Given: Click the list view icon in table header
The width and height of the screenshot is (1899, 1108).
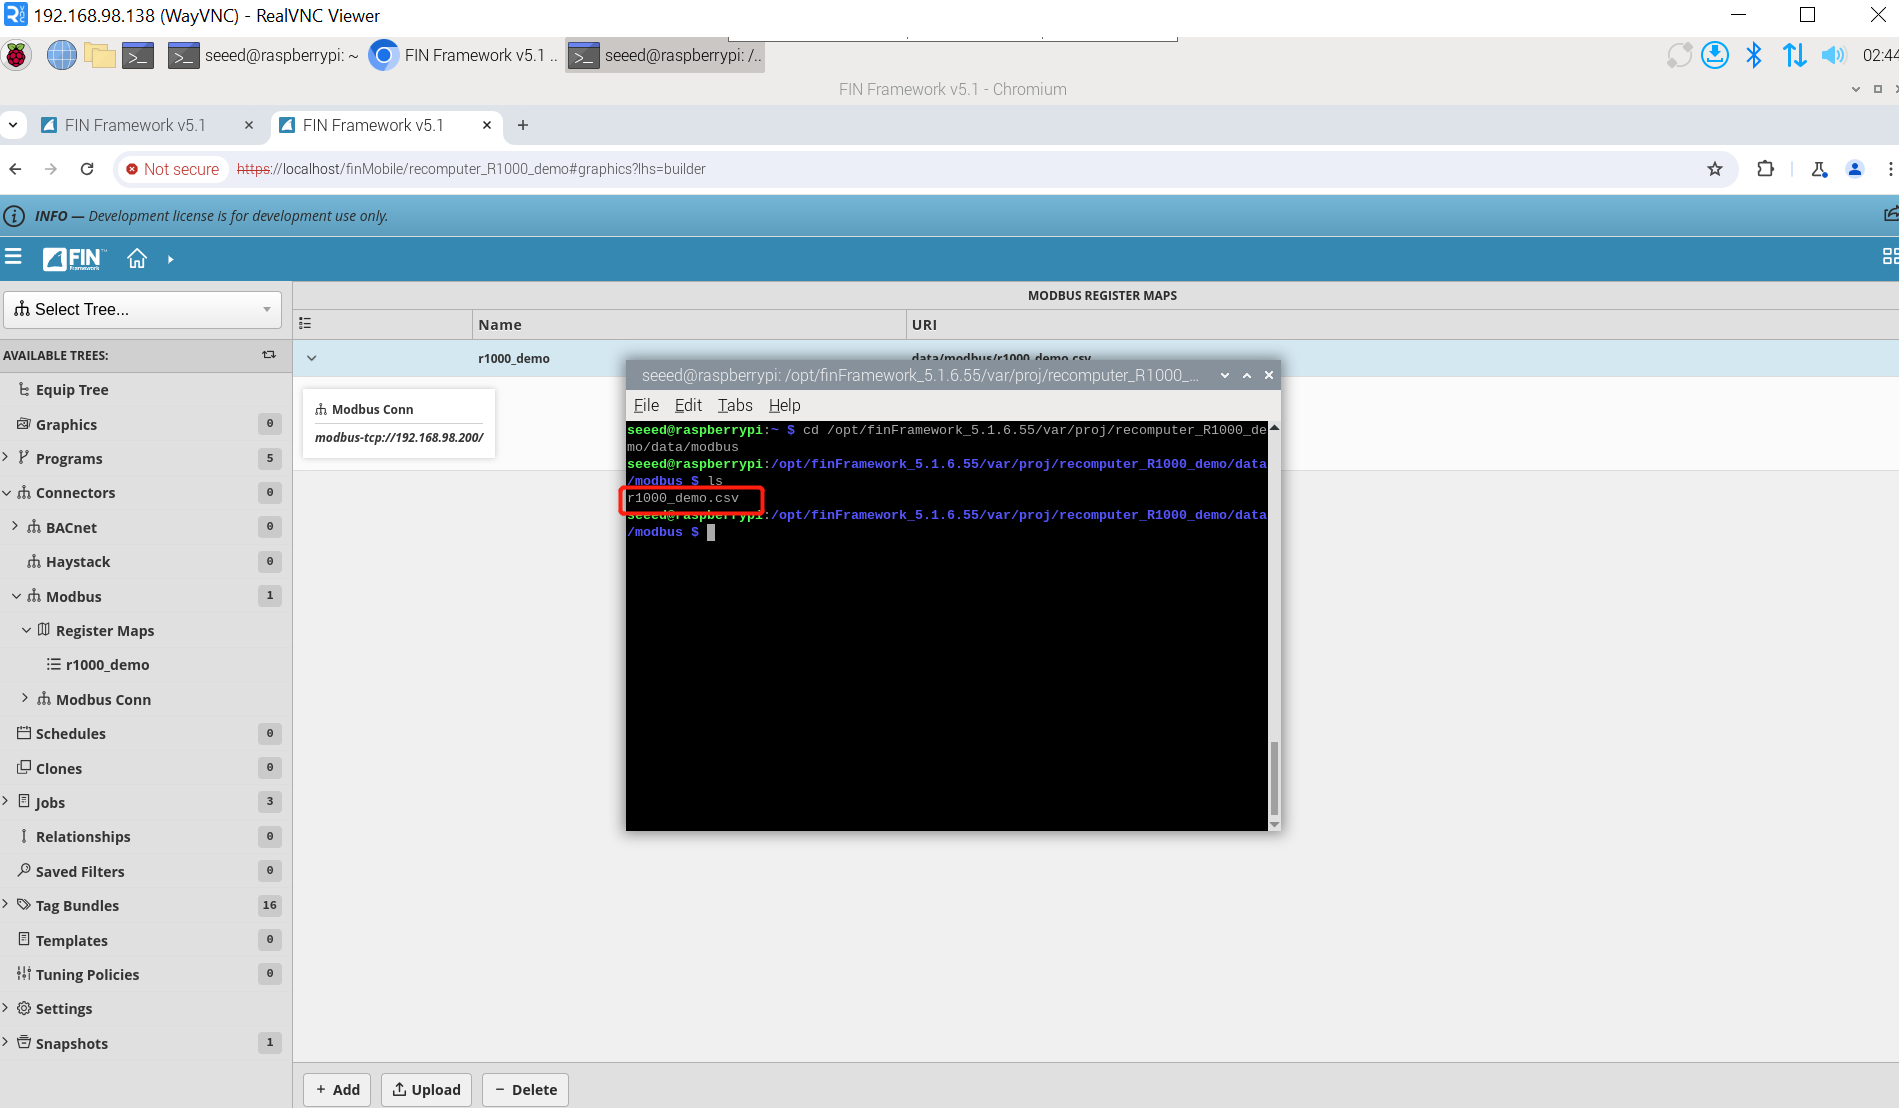Looking at the screenshot, I should pyautogui.click(x=305, y=324).
